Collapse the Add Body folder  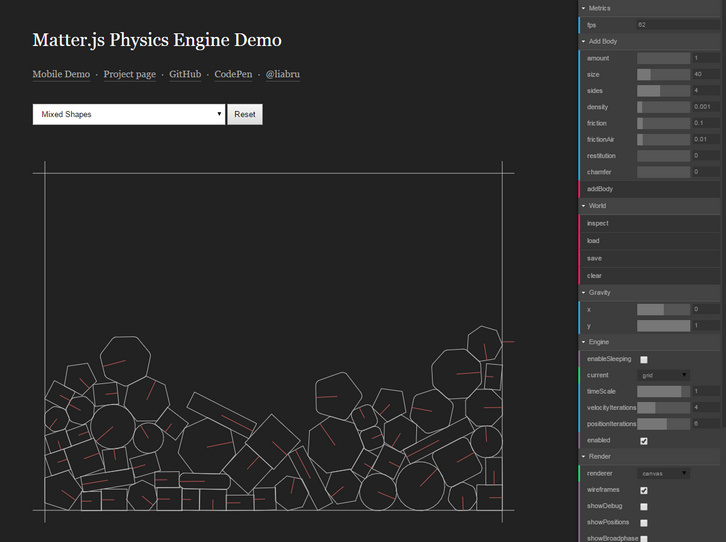pos(603,41)
